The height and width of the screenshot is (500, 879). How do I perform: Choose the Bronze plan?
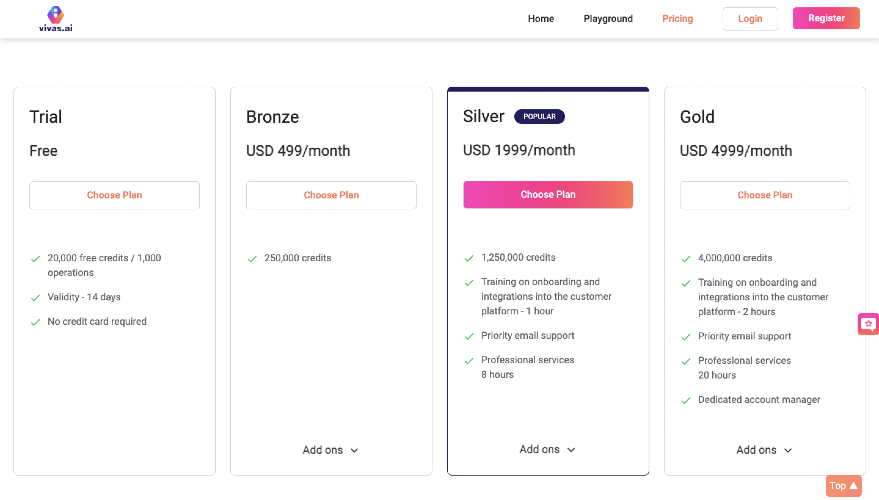point(331,195)
